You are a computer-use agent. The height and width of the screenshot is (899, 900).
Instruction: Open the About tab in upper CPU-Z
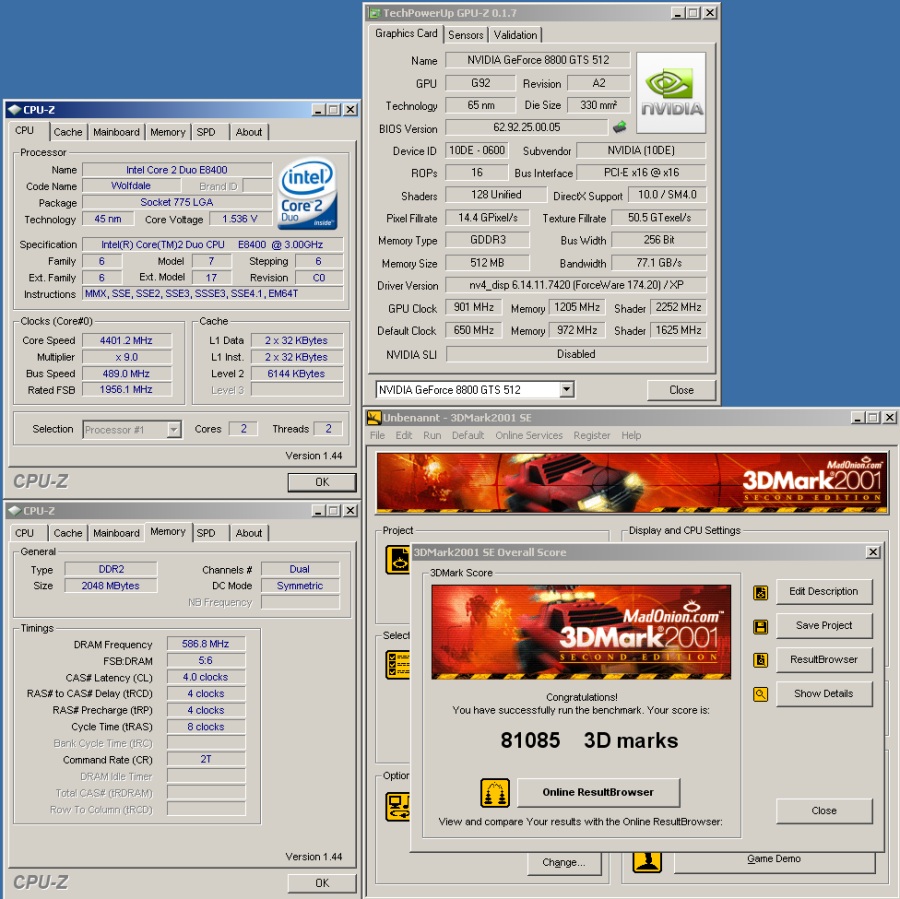249,132
